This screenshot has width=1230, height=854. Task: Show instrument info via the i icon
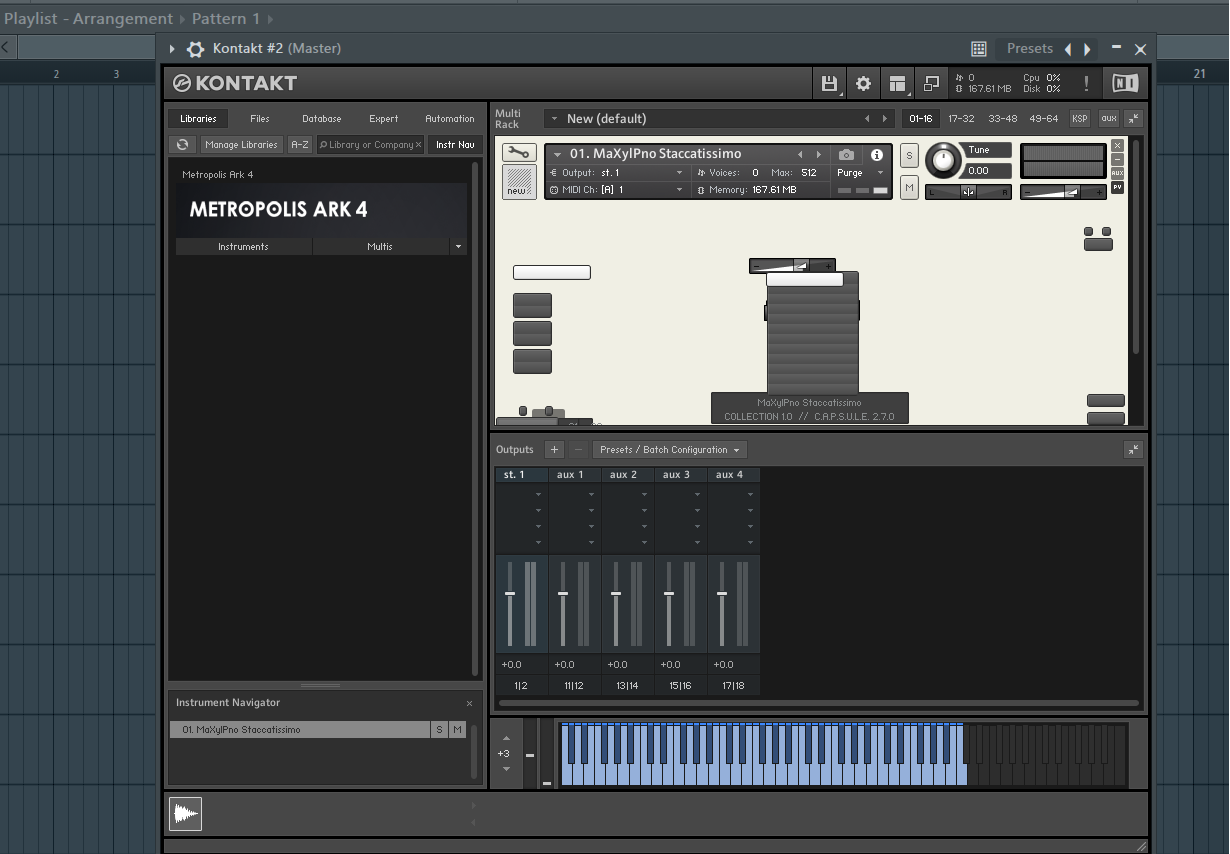pyautogui.click(x=877, y=155)
